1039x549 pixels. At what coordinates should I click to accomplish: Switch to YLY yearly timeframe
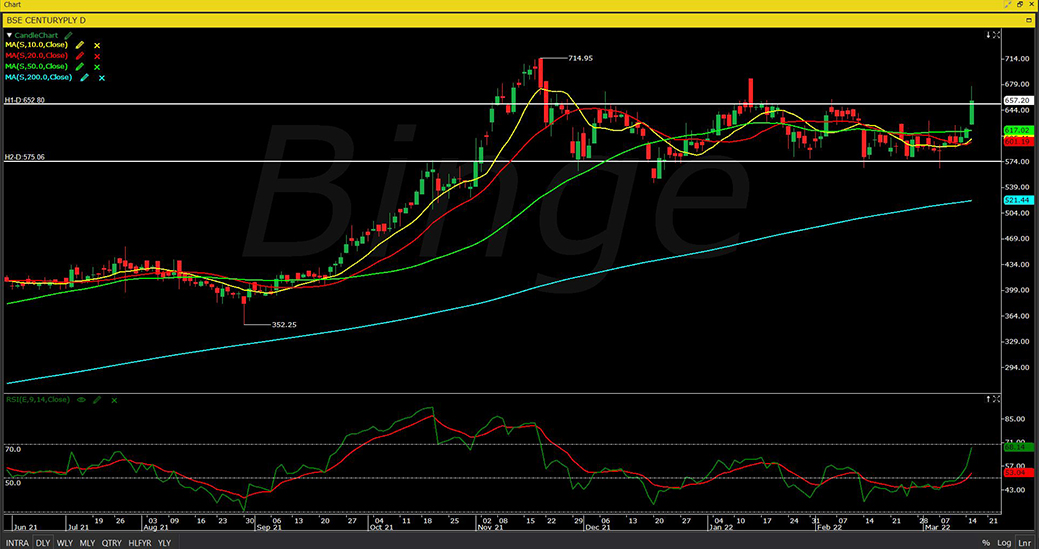tap(164, 542)
